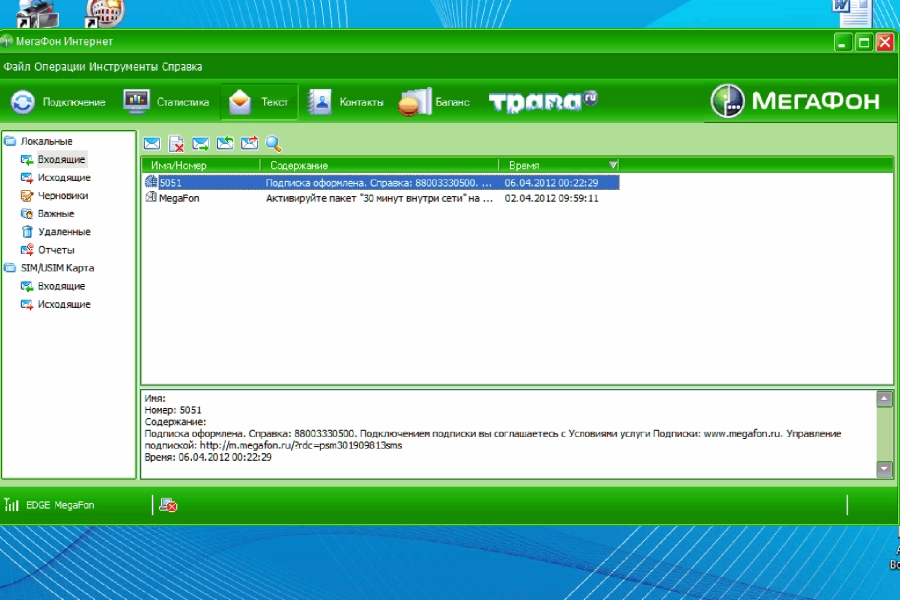Viewport: 900px width, 600px height.
Task: Click the search magnifier icon
Action: (x=274, y=144)
